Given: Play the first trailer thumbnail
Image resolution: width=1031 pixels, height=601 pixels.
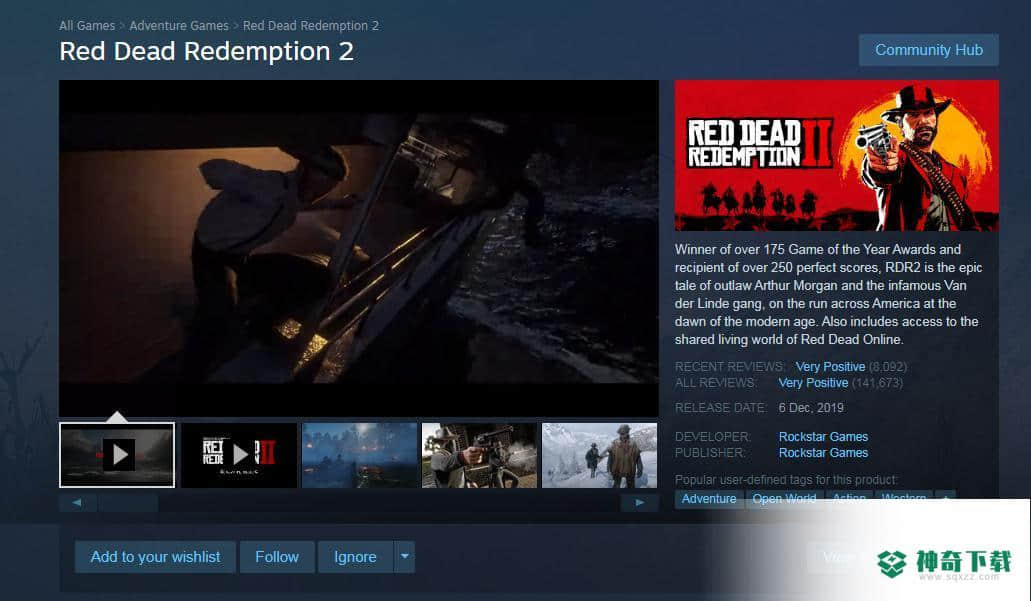Looking at the screenshot, I should click(117, 455).
